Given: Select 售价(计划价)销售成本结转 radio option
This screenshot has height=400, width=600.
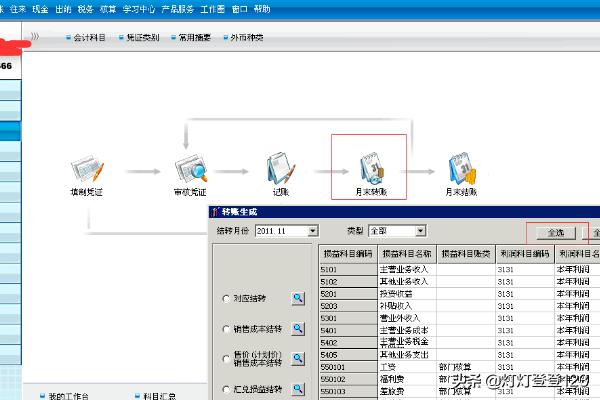Looking at the screenshot, I should [x=226, y=359].
